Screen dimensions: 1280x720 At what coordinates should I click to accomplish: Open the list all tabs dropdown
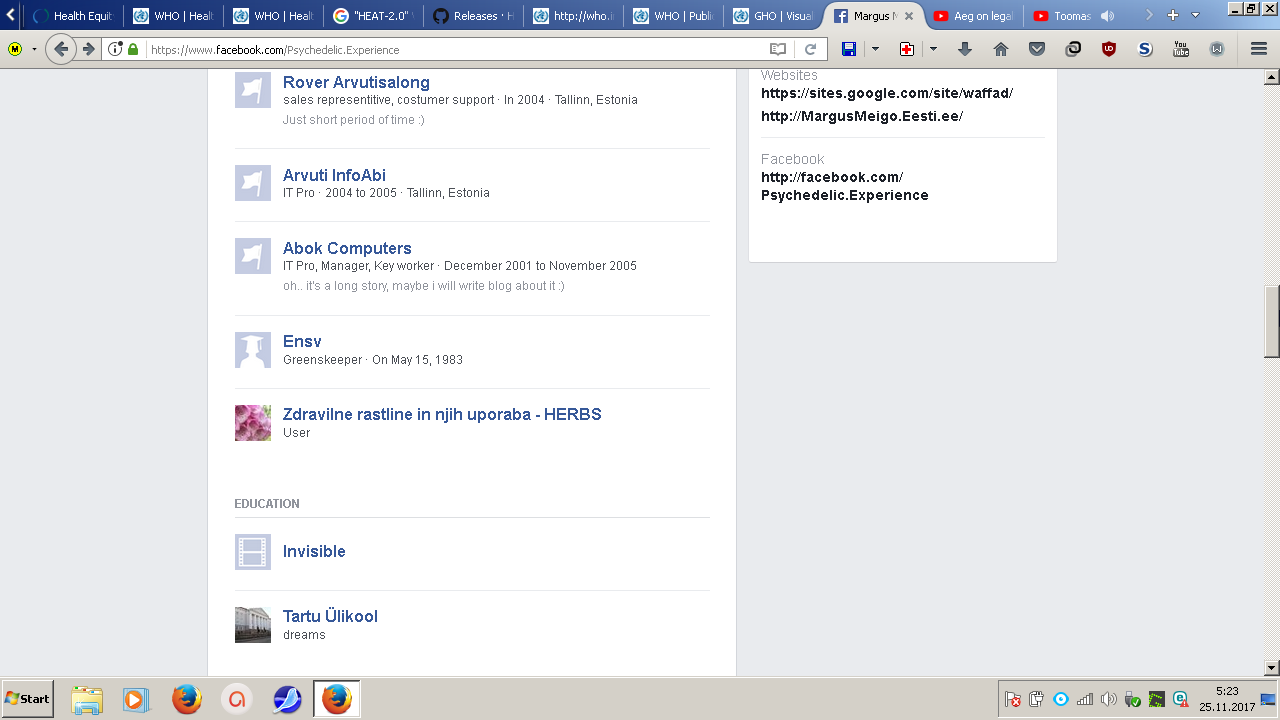point(1195,15)
